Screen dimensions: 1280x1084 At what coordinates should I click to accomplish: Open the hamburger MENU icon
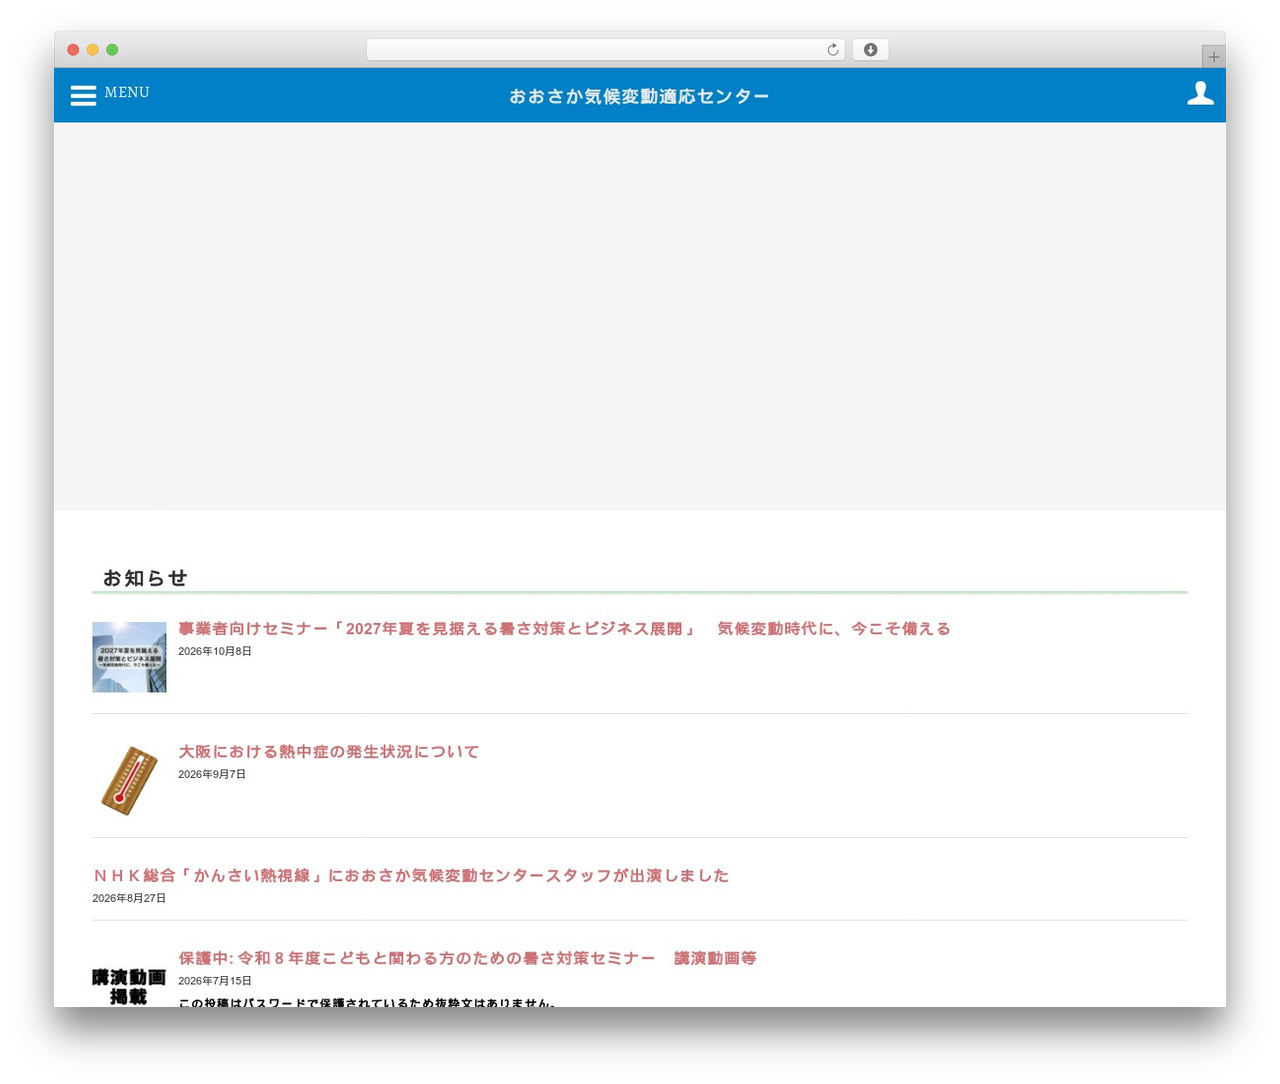coord(83,95)
